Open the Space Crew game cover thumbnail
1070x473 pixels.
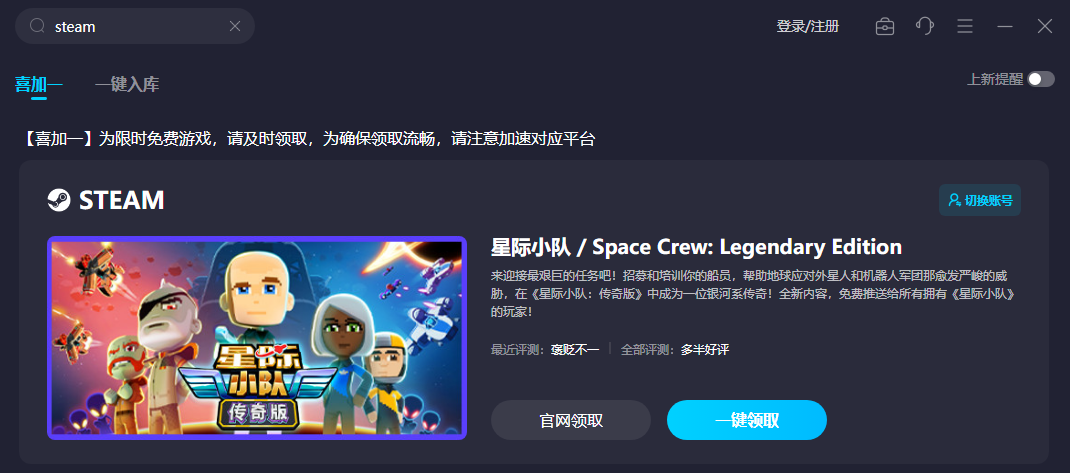257,338
